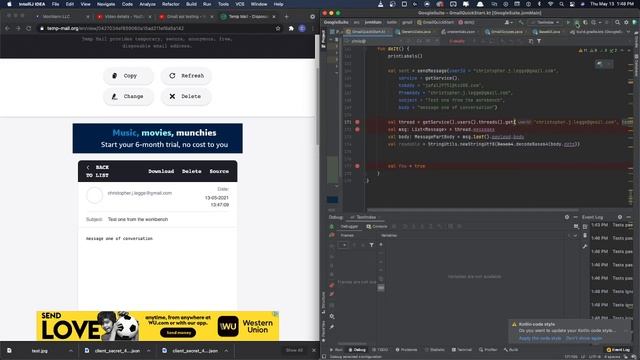Viewport: 640px width, 360px height.
Task: Toggle breakpoint on val foo = true line
Action: (x=357, y=166)
